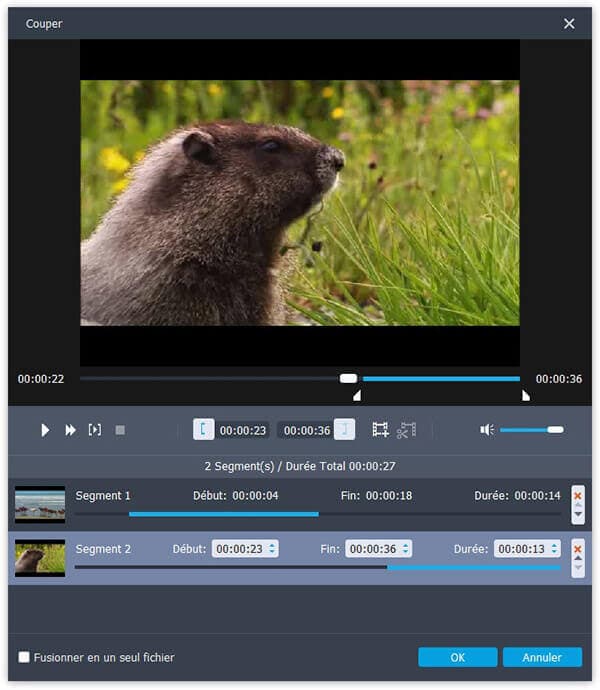Mute audio with the speaker icon
Viewport: 600px width, 690px height.
point(487,430)
